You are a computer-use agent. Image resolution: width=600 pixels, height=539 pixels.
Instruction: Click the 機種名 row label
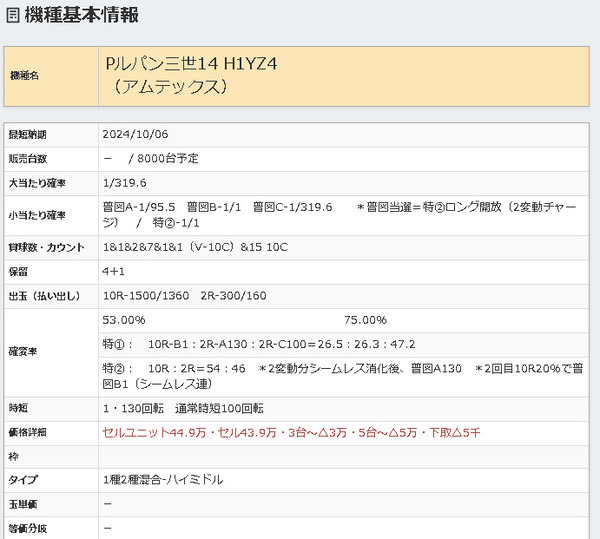point(24,76)
